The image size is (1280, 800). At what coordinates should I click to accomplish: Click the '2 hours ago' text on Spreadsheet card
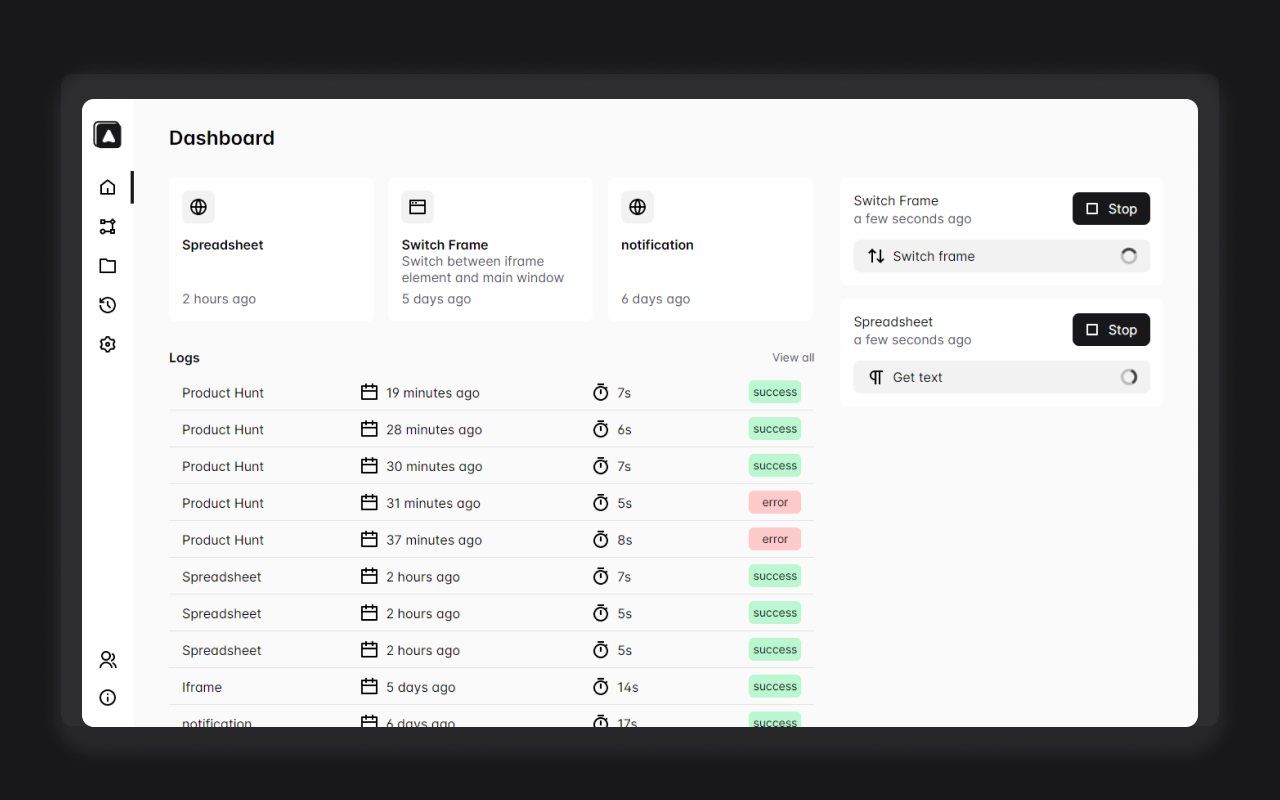point(219,299)
